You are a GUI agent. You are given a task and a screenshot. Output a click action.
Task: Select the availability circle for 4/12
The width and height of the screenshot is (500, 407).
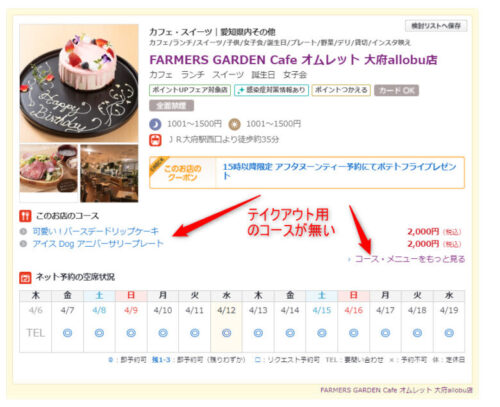pyautogui.click(x=226, y=333)
